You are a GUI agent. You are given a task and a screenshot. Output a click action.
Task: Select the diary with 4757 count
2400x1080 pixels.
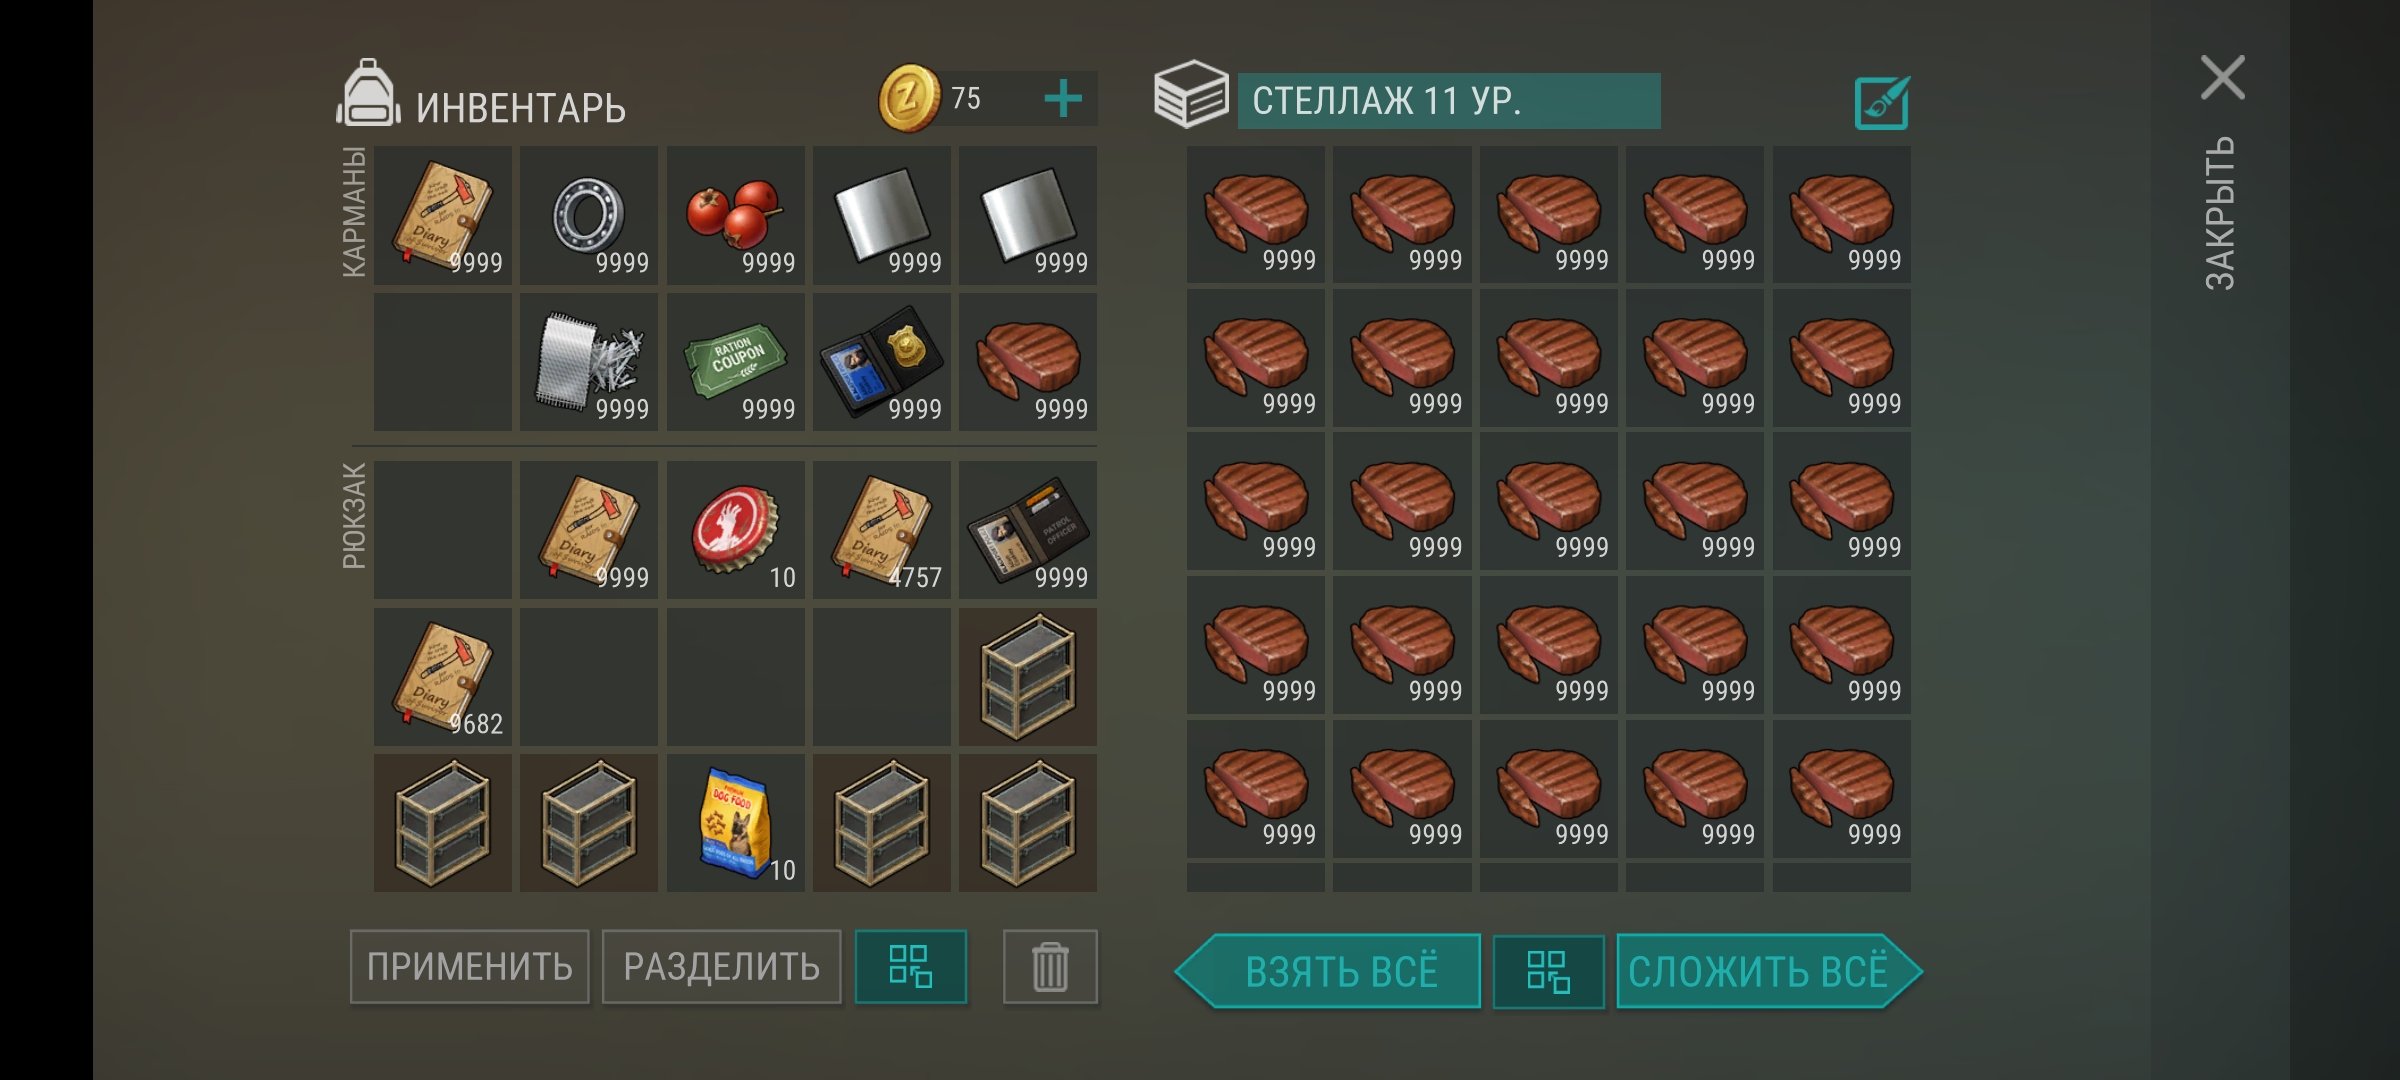(882, 530)
